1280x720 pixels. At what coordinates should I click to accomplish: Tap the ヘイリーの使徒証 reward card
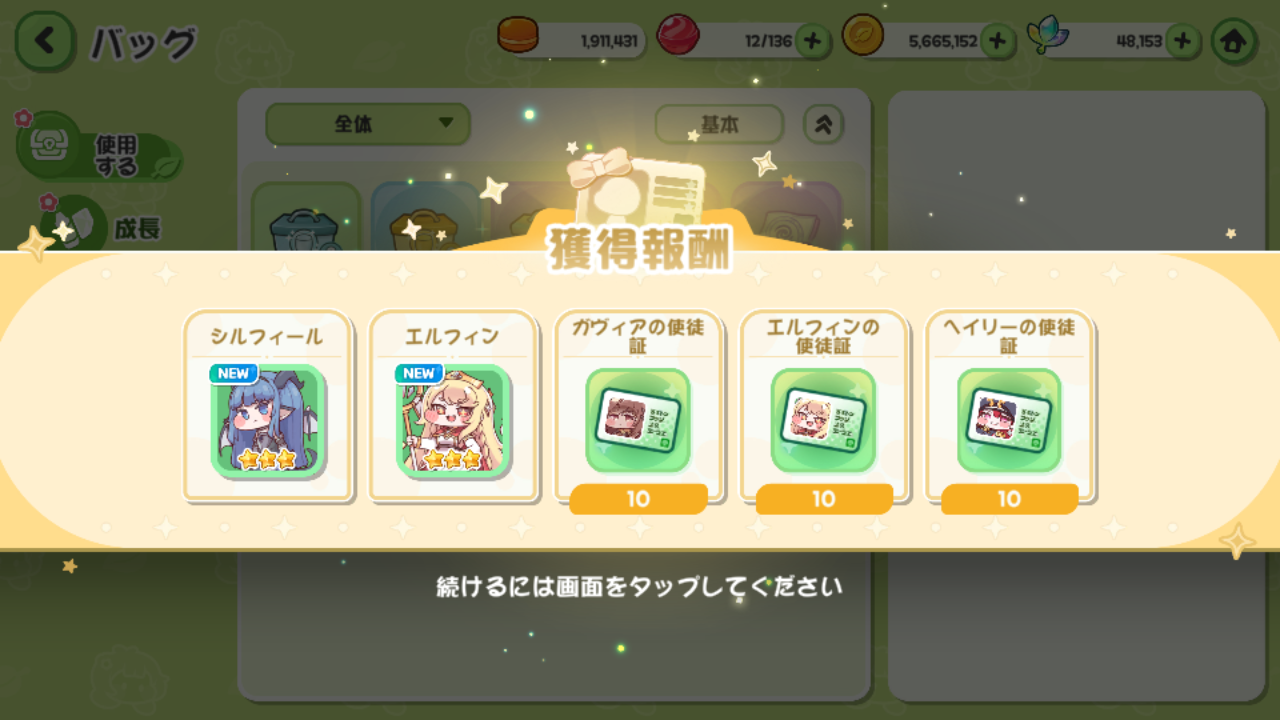(1010, 410)
